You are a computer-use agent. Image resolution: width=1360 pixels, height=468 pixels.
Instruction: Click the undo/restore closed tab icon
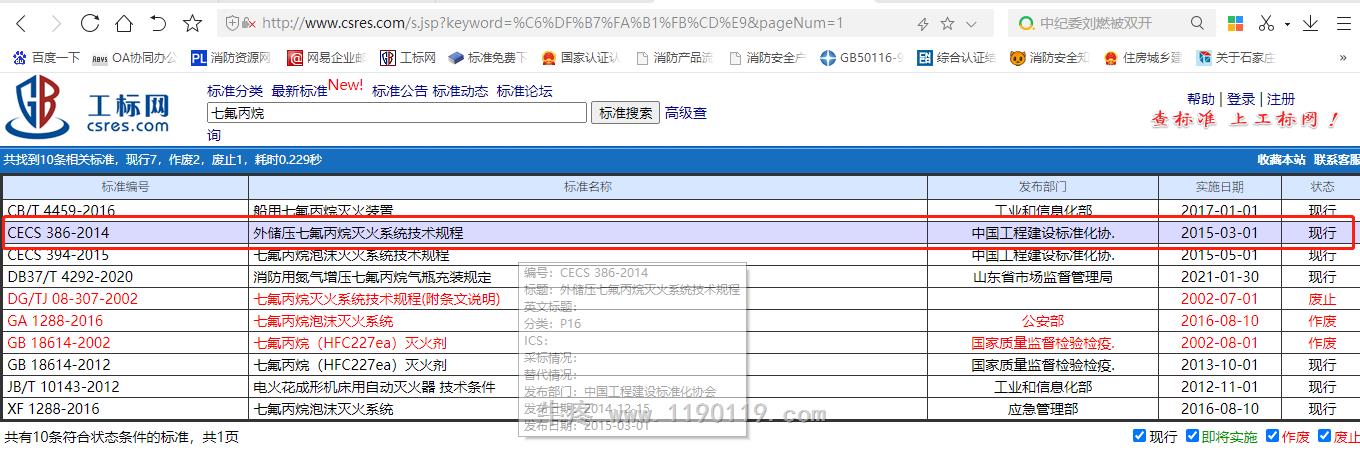pyautogui.click(x=158, y=23)
